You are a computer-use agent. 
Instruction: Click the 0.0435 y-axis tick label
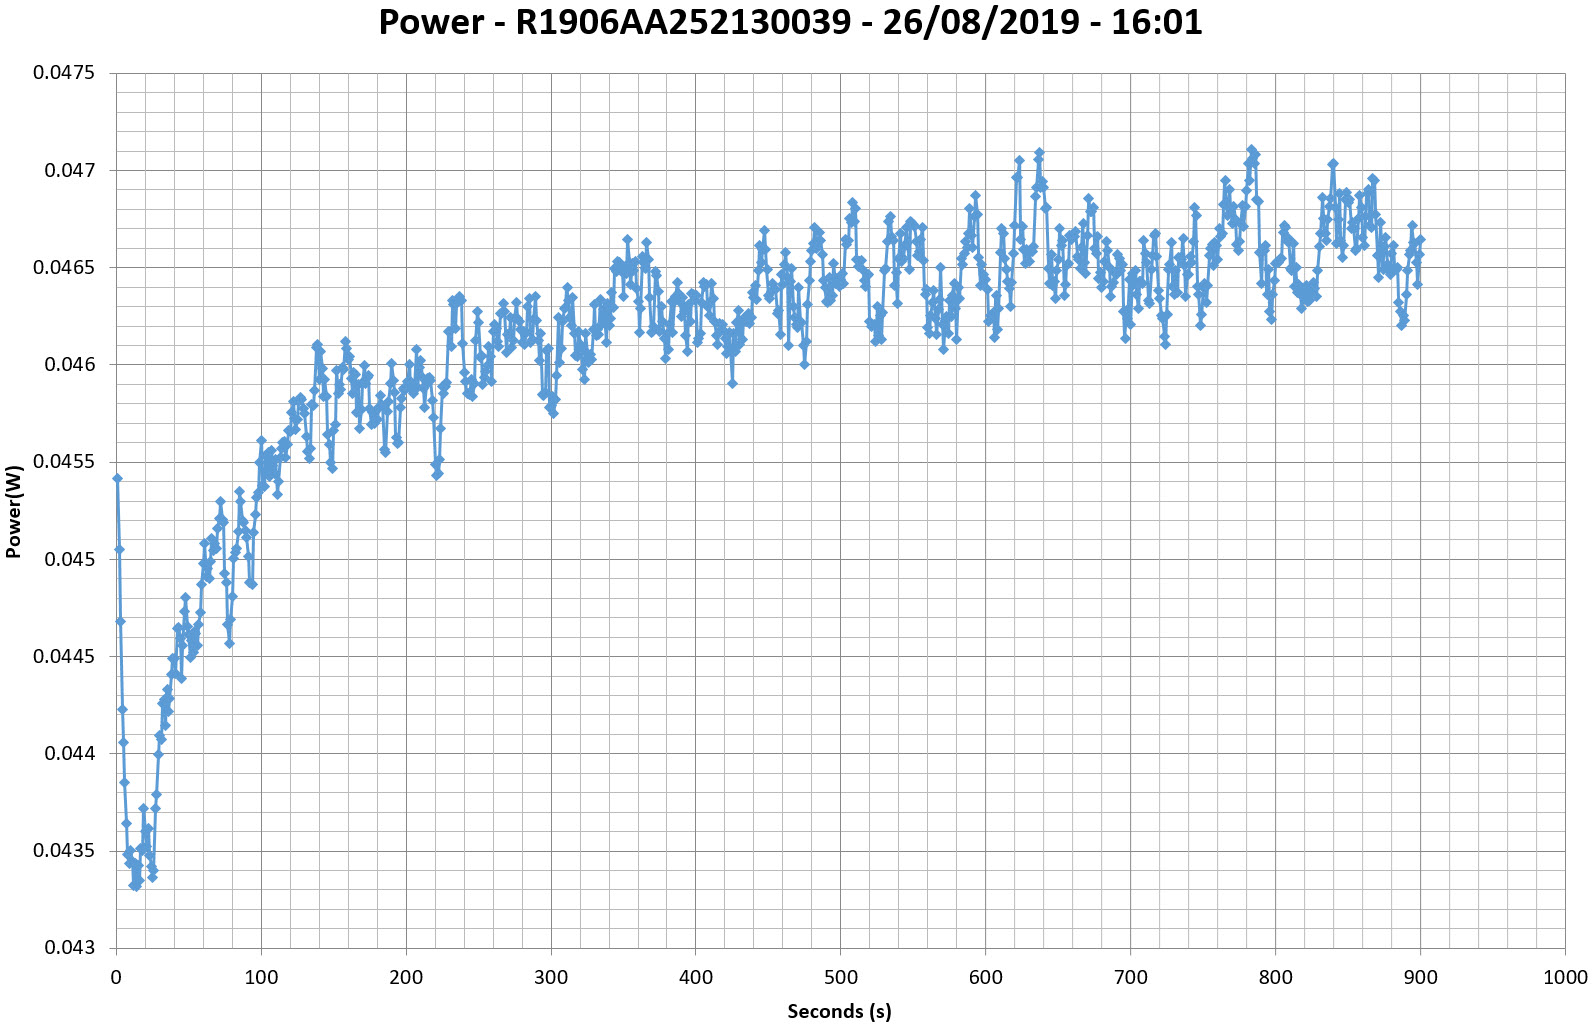click(x=63, y=851)
